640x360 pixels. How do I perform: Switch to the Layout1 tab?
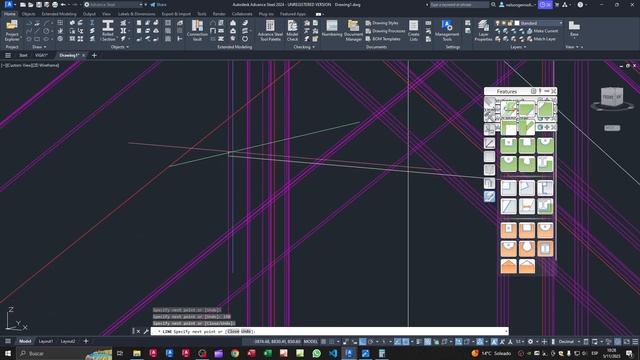point(46,341)
